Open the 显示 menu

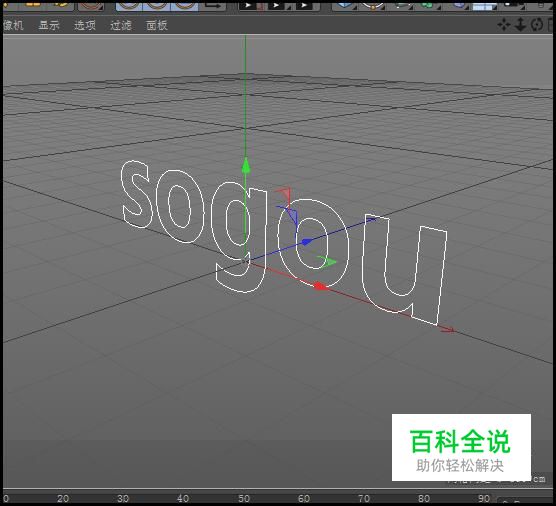pos(49,25)
